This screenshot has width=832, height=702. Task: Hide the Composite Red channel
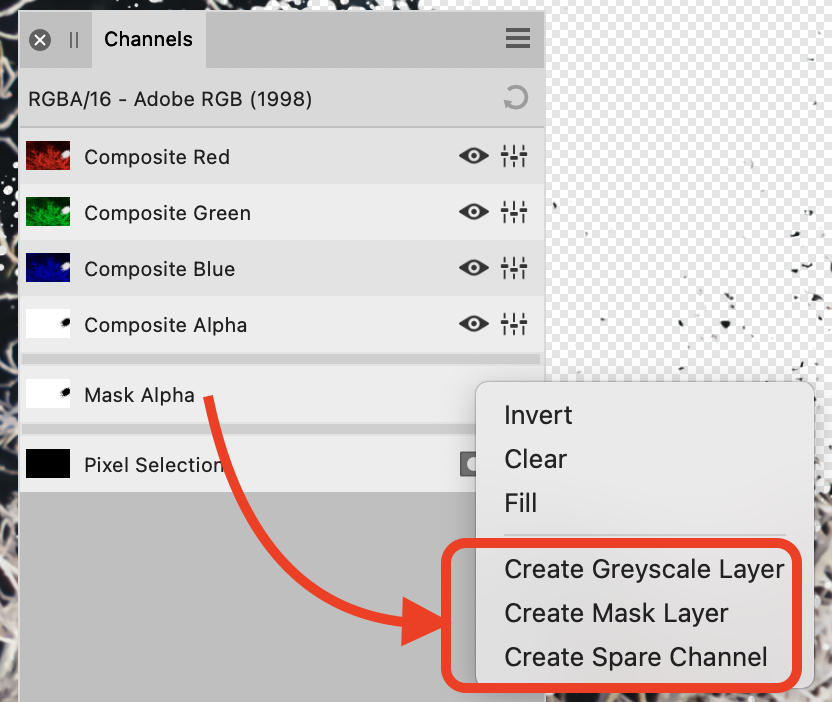473,156
